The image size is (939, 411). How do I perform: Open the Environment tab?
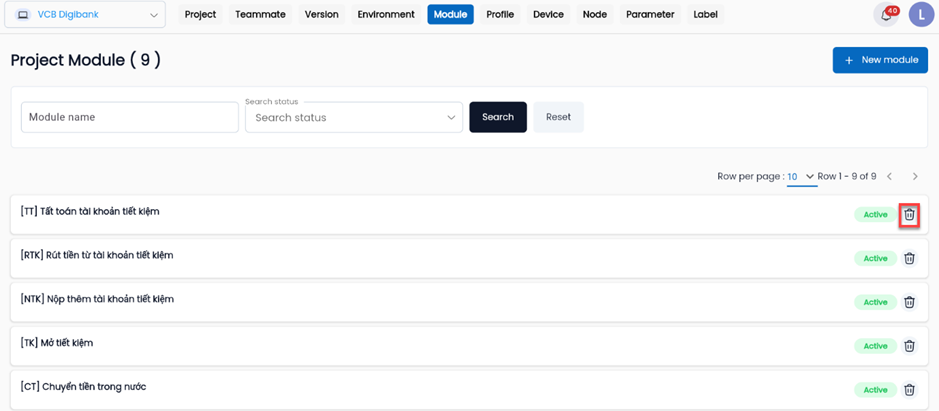(386, 15)
